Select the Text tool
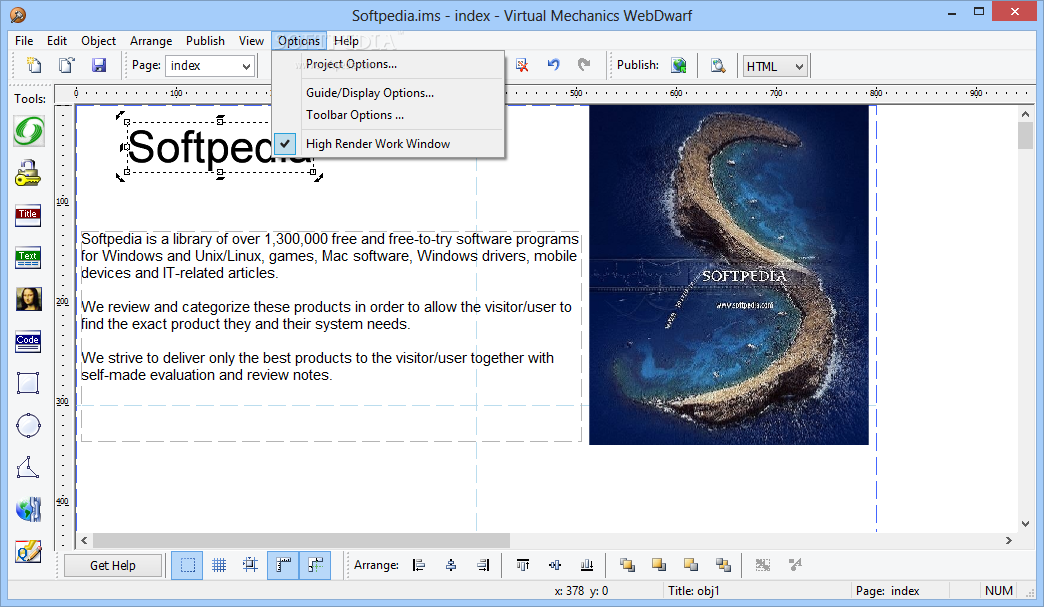 coord(28,258)
